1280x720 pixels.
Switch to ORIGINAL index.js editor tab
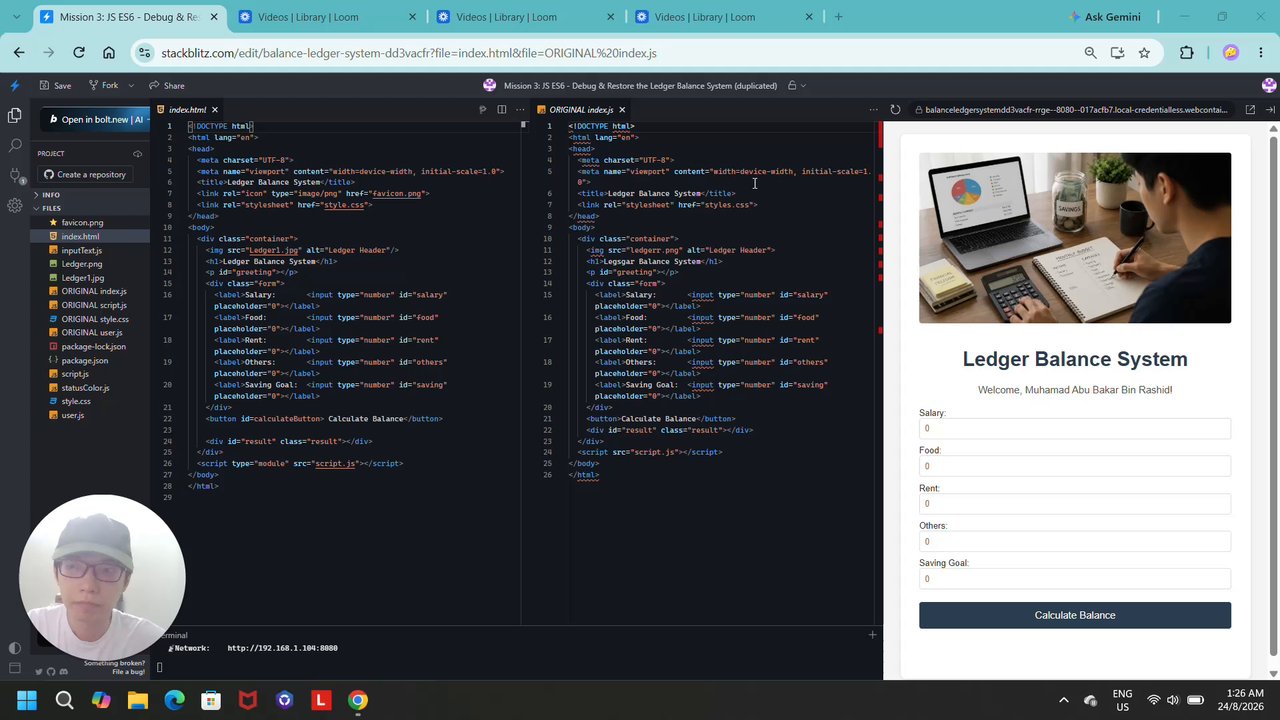pos(581,110)
